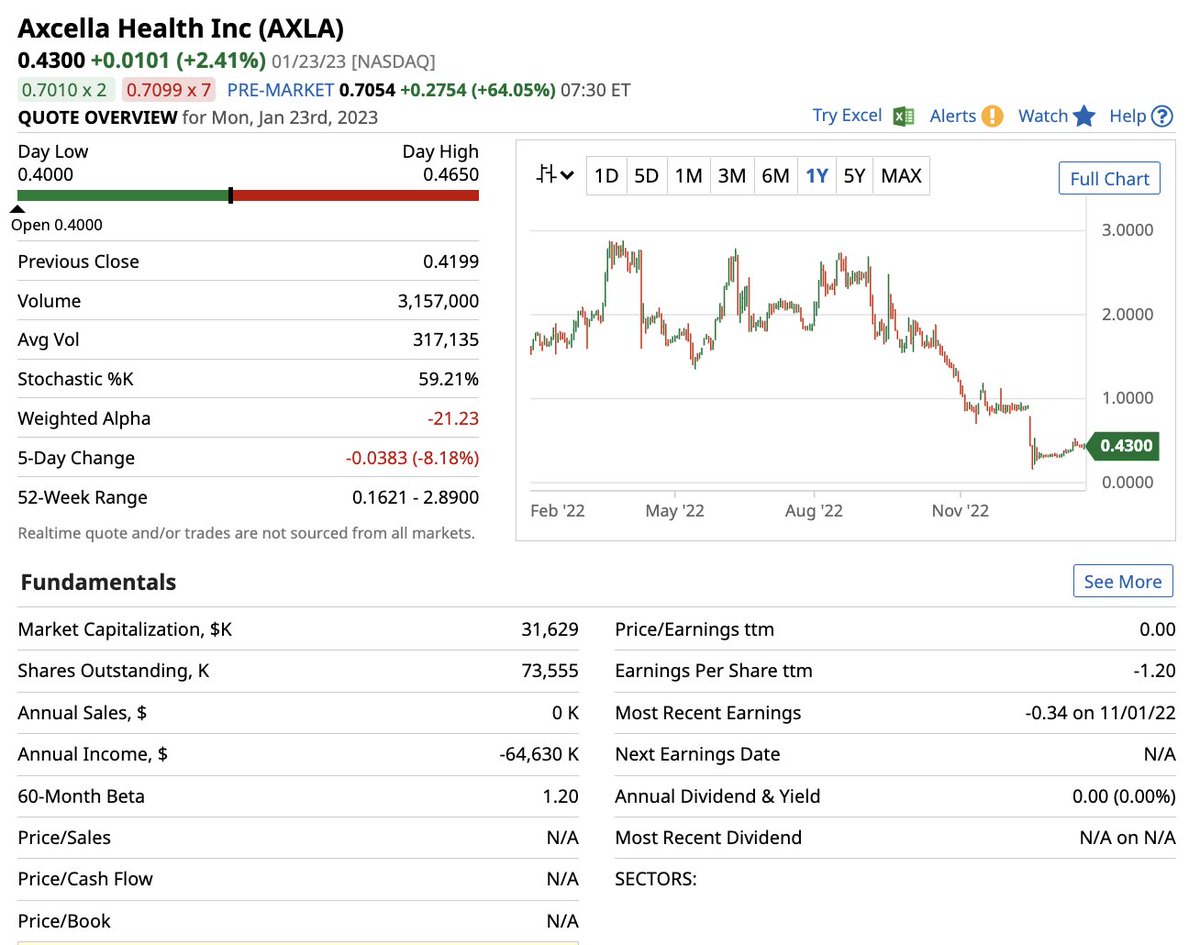The image size is (1200, 945).
Task: Click the Fundamentals section heading
Action: point(98,582)
